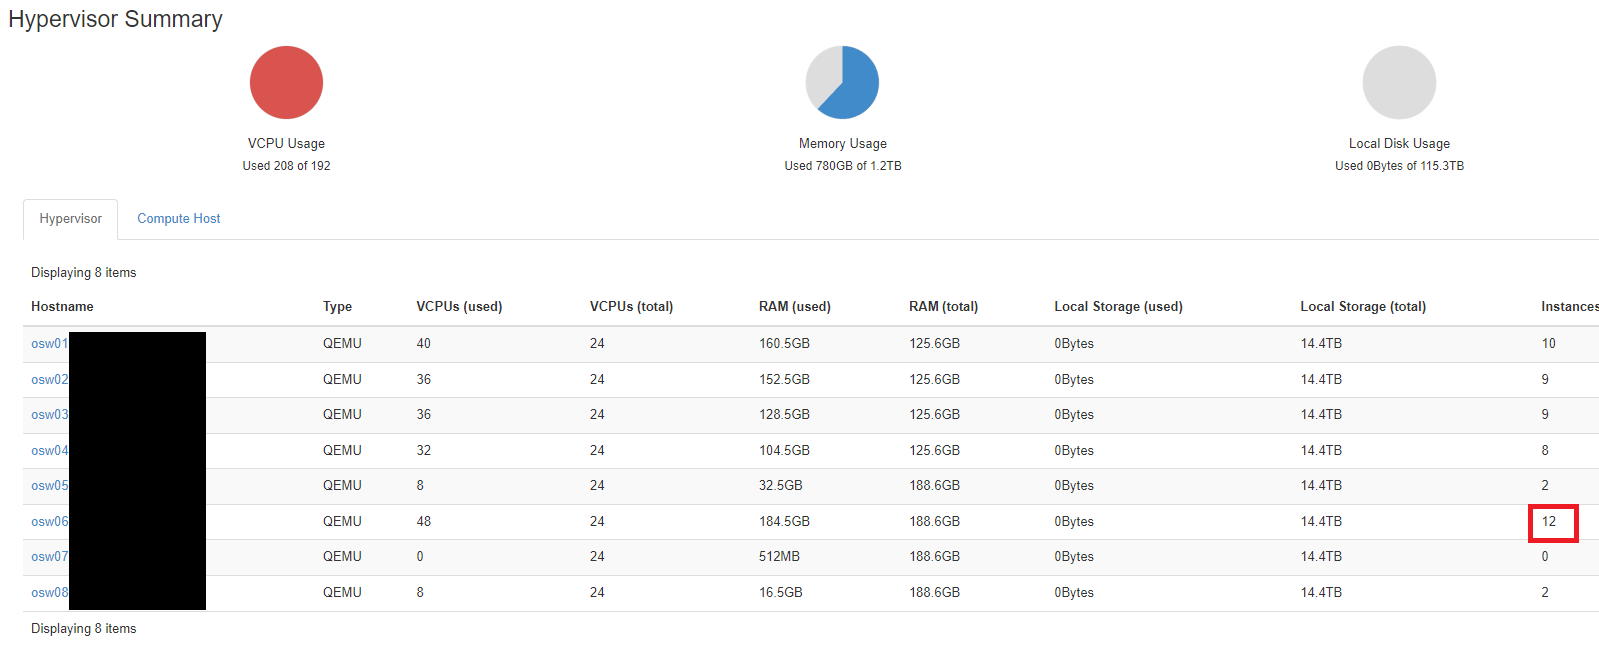This screenshot has height=655, width=1599.
Task: Click the 160.5GB RAM used value
Action: 784,344
